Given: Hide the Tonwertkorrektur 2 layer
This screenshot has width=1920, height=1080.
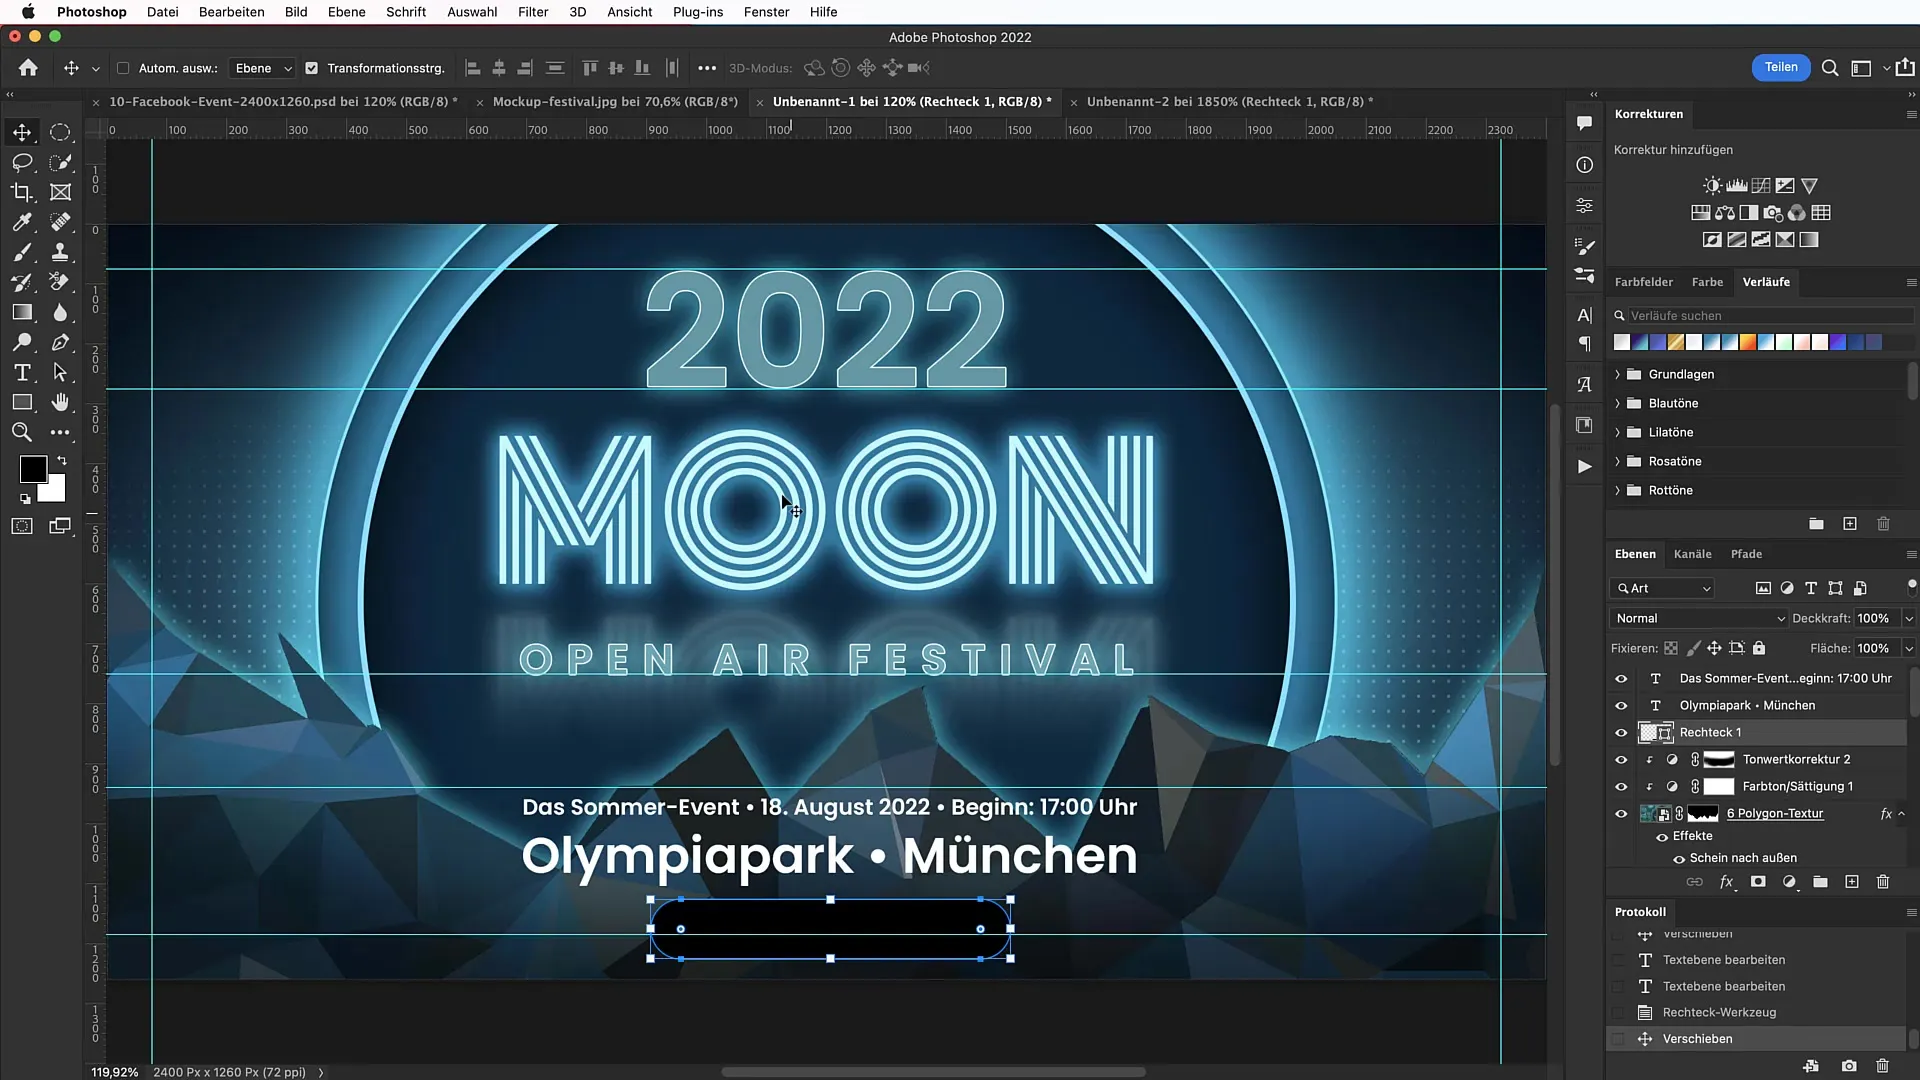Looking at the screenshot, I should click(1621, 760).
